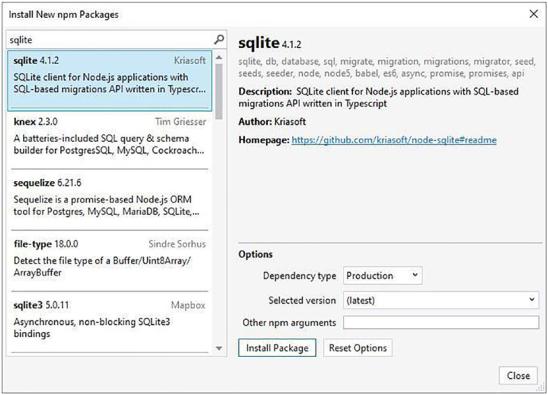Click the resize grip in dialog corner
The image size is (548, 395).
click(541, 388)
